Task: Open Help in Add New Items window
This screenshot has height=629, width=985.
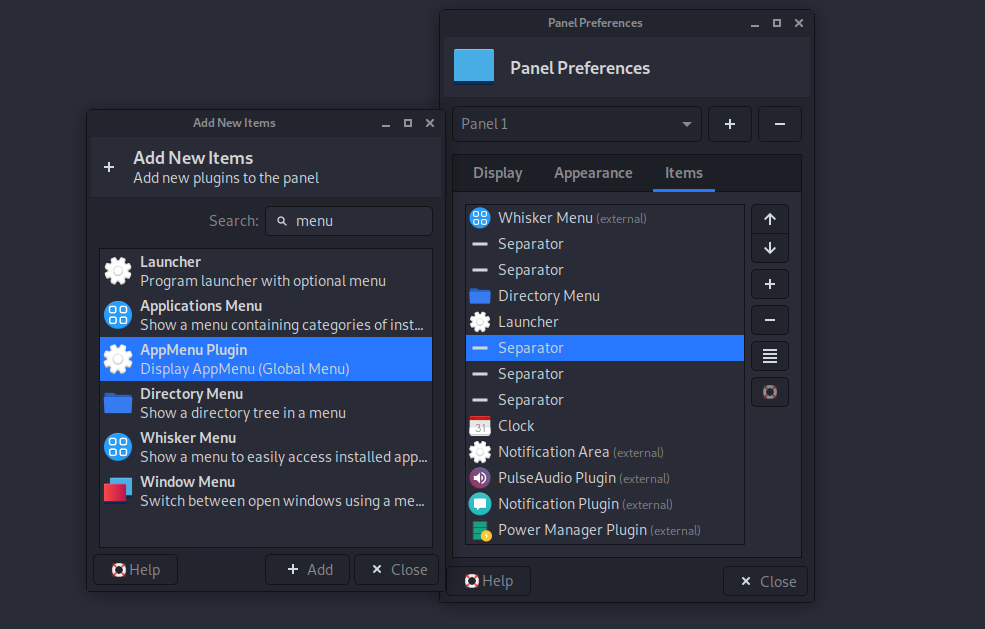Action: [x=135, y=570]
